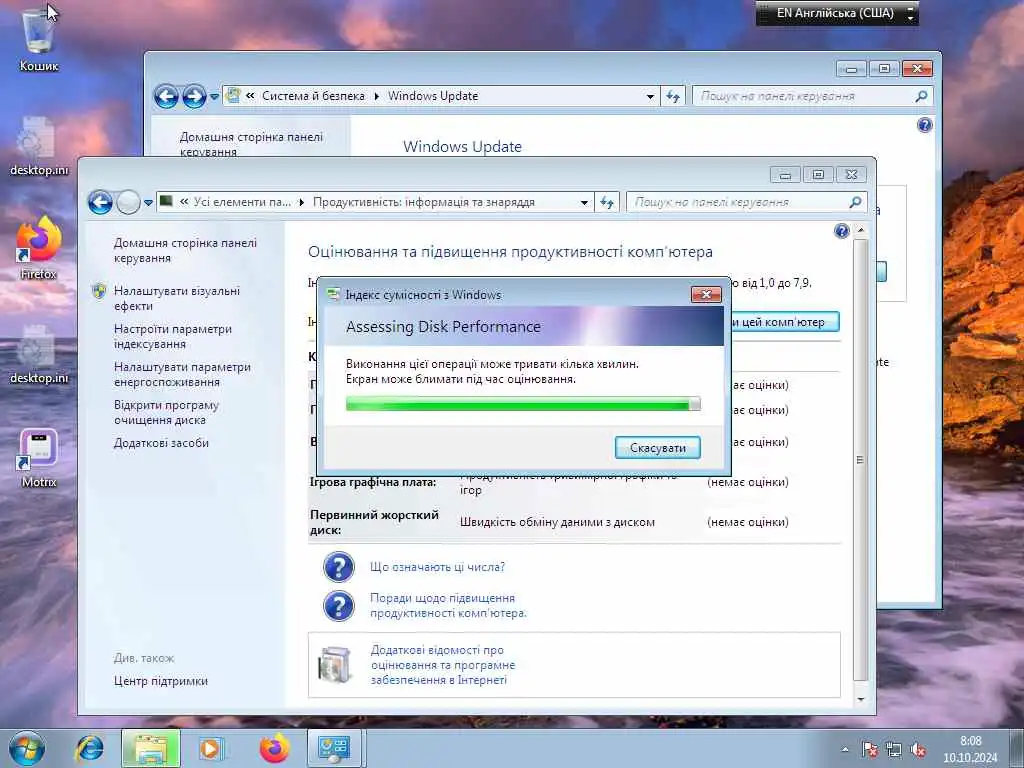Open recent pages dropdown in performance window
The width and height of the screenshot is (1024, 768).
click(148, 202)
